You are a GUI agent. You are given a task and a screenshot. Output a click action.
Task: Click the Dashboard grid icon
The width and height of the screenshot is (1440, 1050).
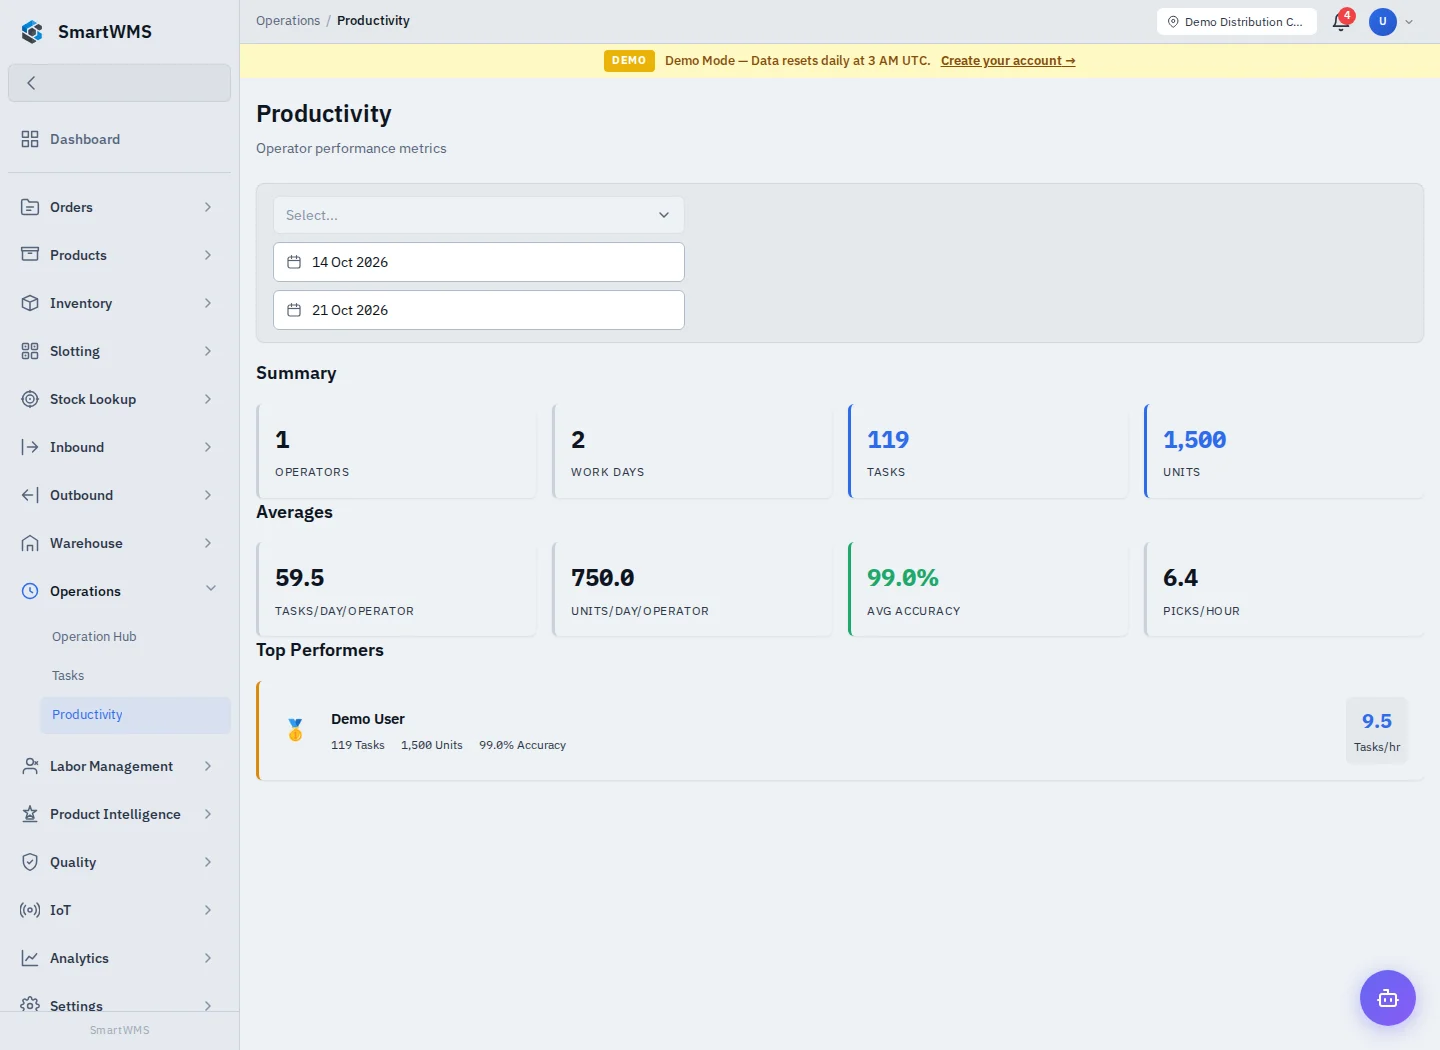30,139
